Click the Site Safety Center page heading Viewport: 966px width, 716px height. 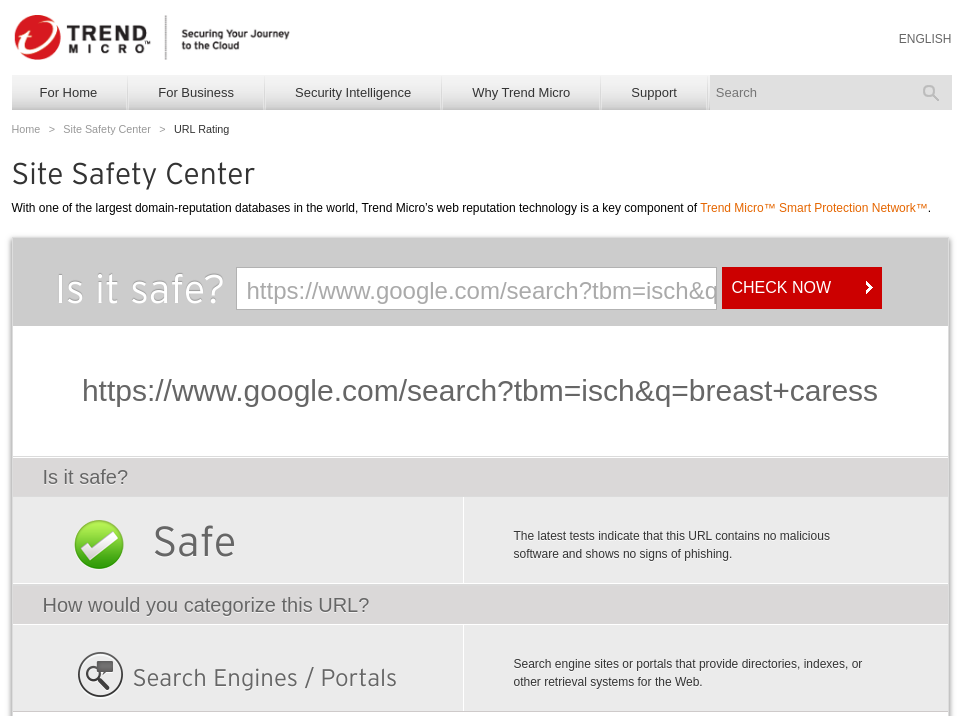pos(133,174)
